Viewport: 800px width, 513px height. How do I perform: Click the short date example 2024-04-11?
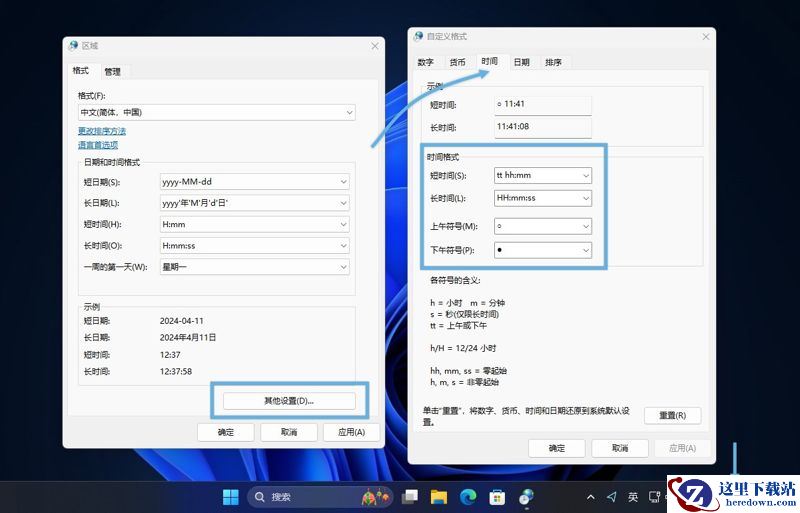[x=182, y=321]
